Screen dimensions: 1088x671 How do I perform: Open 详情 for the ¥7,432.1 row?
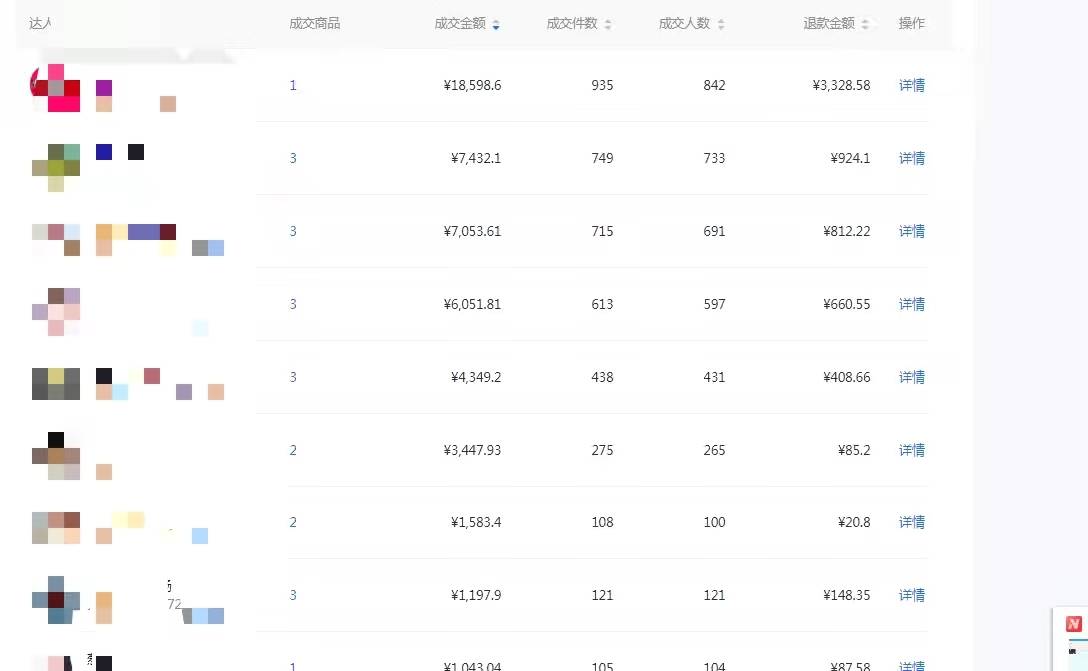pyautogui.click(x=912, y=158)
